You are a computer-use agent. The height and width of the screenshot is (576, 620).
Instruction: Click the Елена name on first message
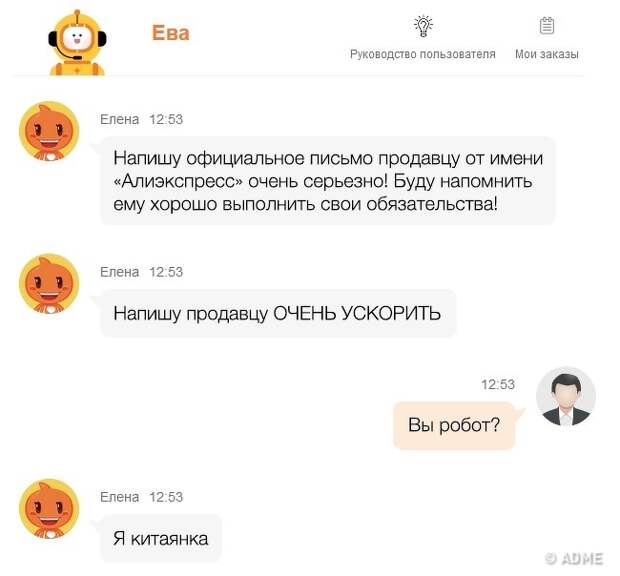(119, 119)
